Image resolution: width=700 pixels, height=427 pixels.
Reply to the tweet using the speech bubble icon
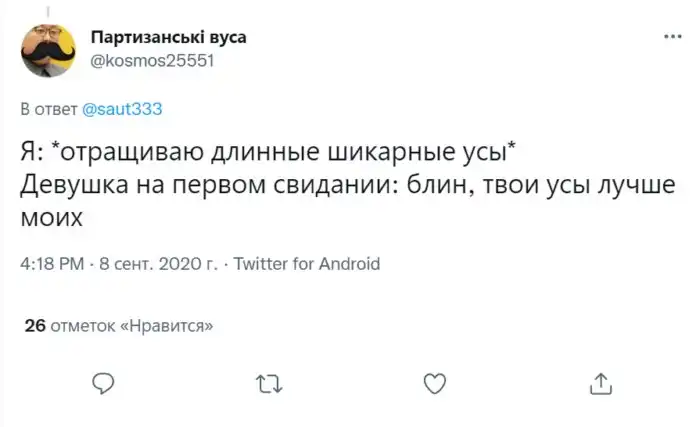point(105,382)
